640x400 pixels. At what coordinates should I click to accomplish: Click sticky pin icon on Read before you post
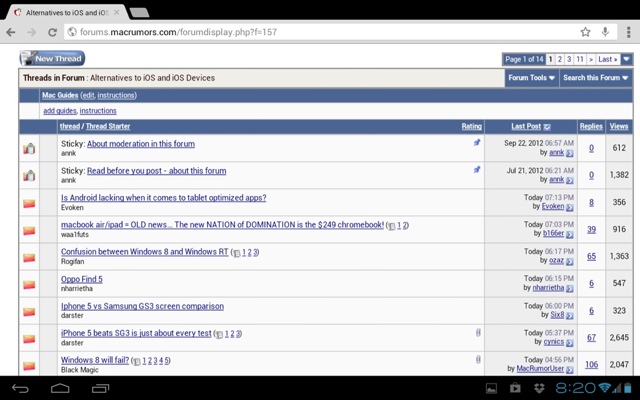click(477, 169)
